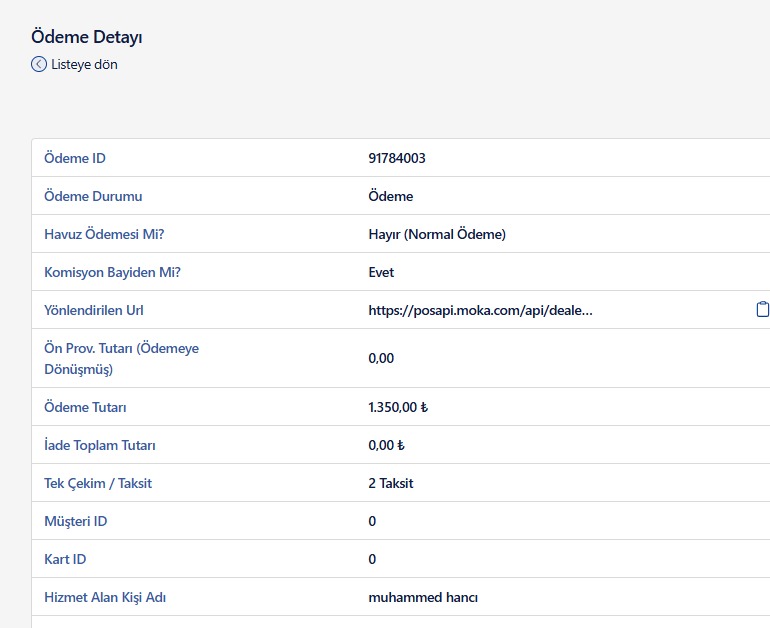The height and width of the screenshot is (628, 770).
Task: Click the truncated posapi.moka.com URL
Action: coord(480,310)
